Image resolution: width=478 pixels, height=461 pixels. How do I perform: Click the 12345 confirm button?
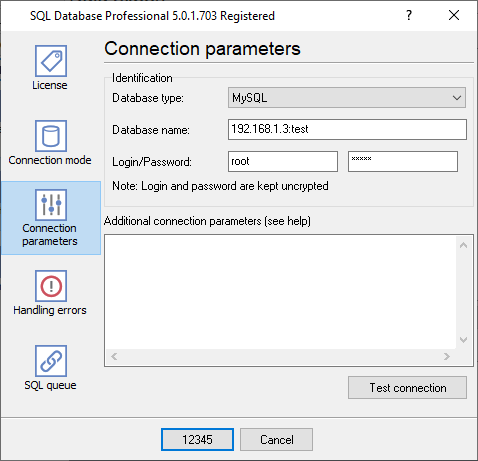(x=197, y=440)
